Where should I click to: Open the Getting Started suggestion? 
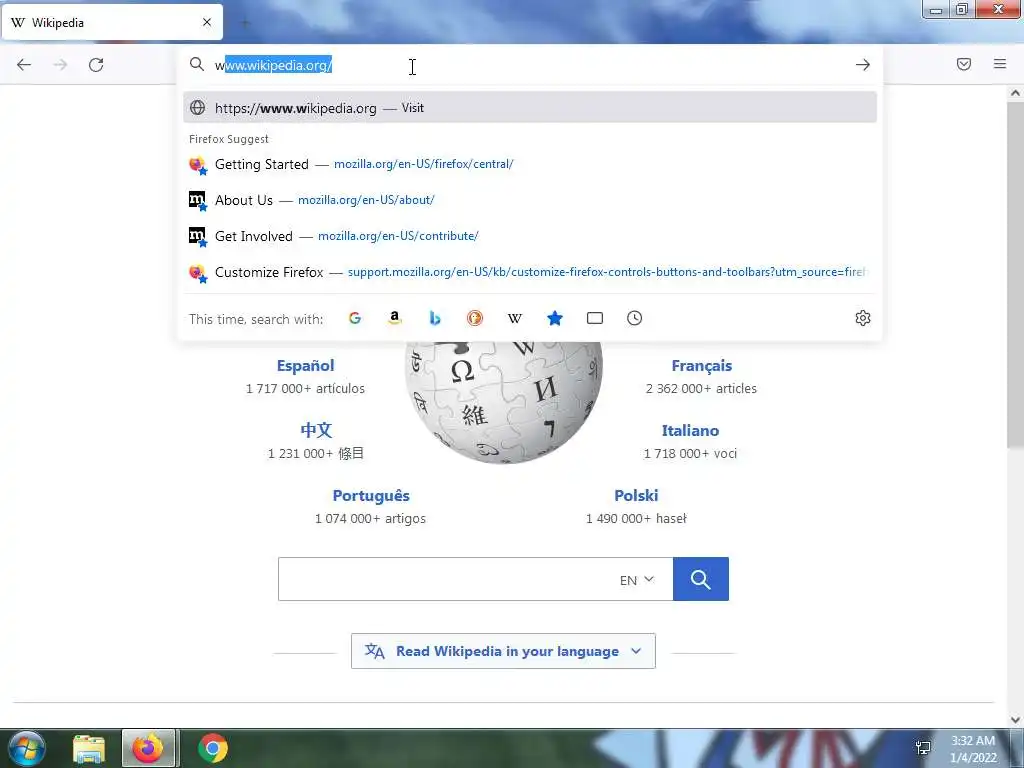pos(530,164)
